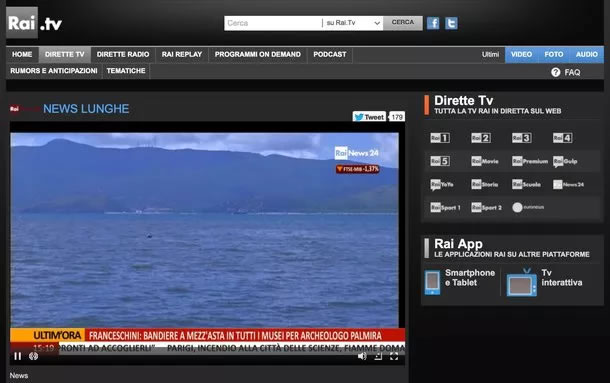Pause the live video stream

pyautogui.click(x=18, y=356)
